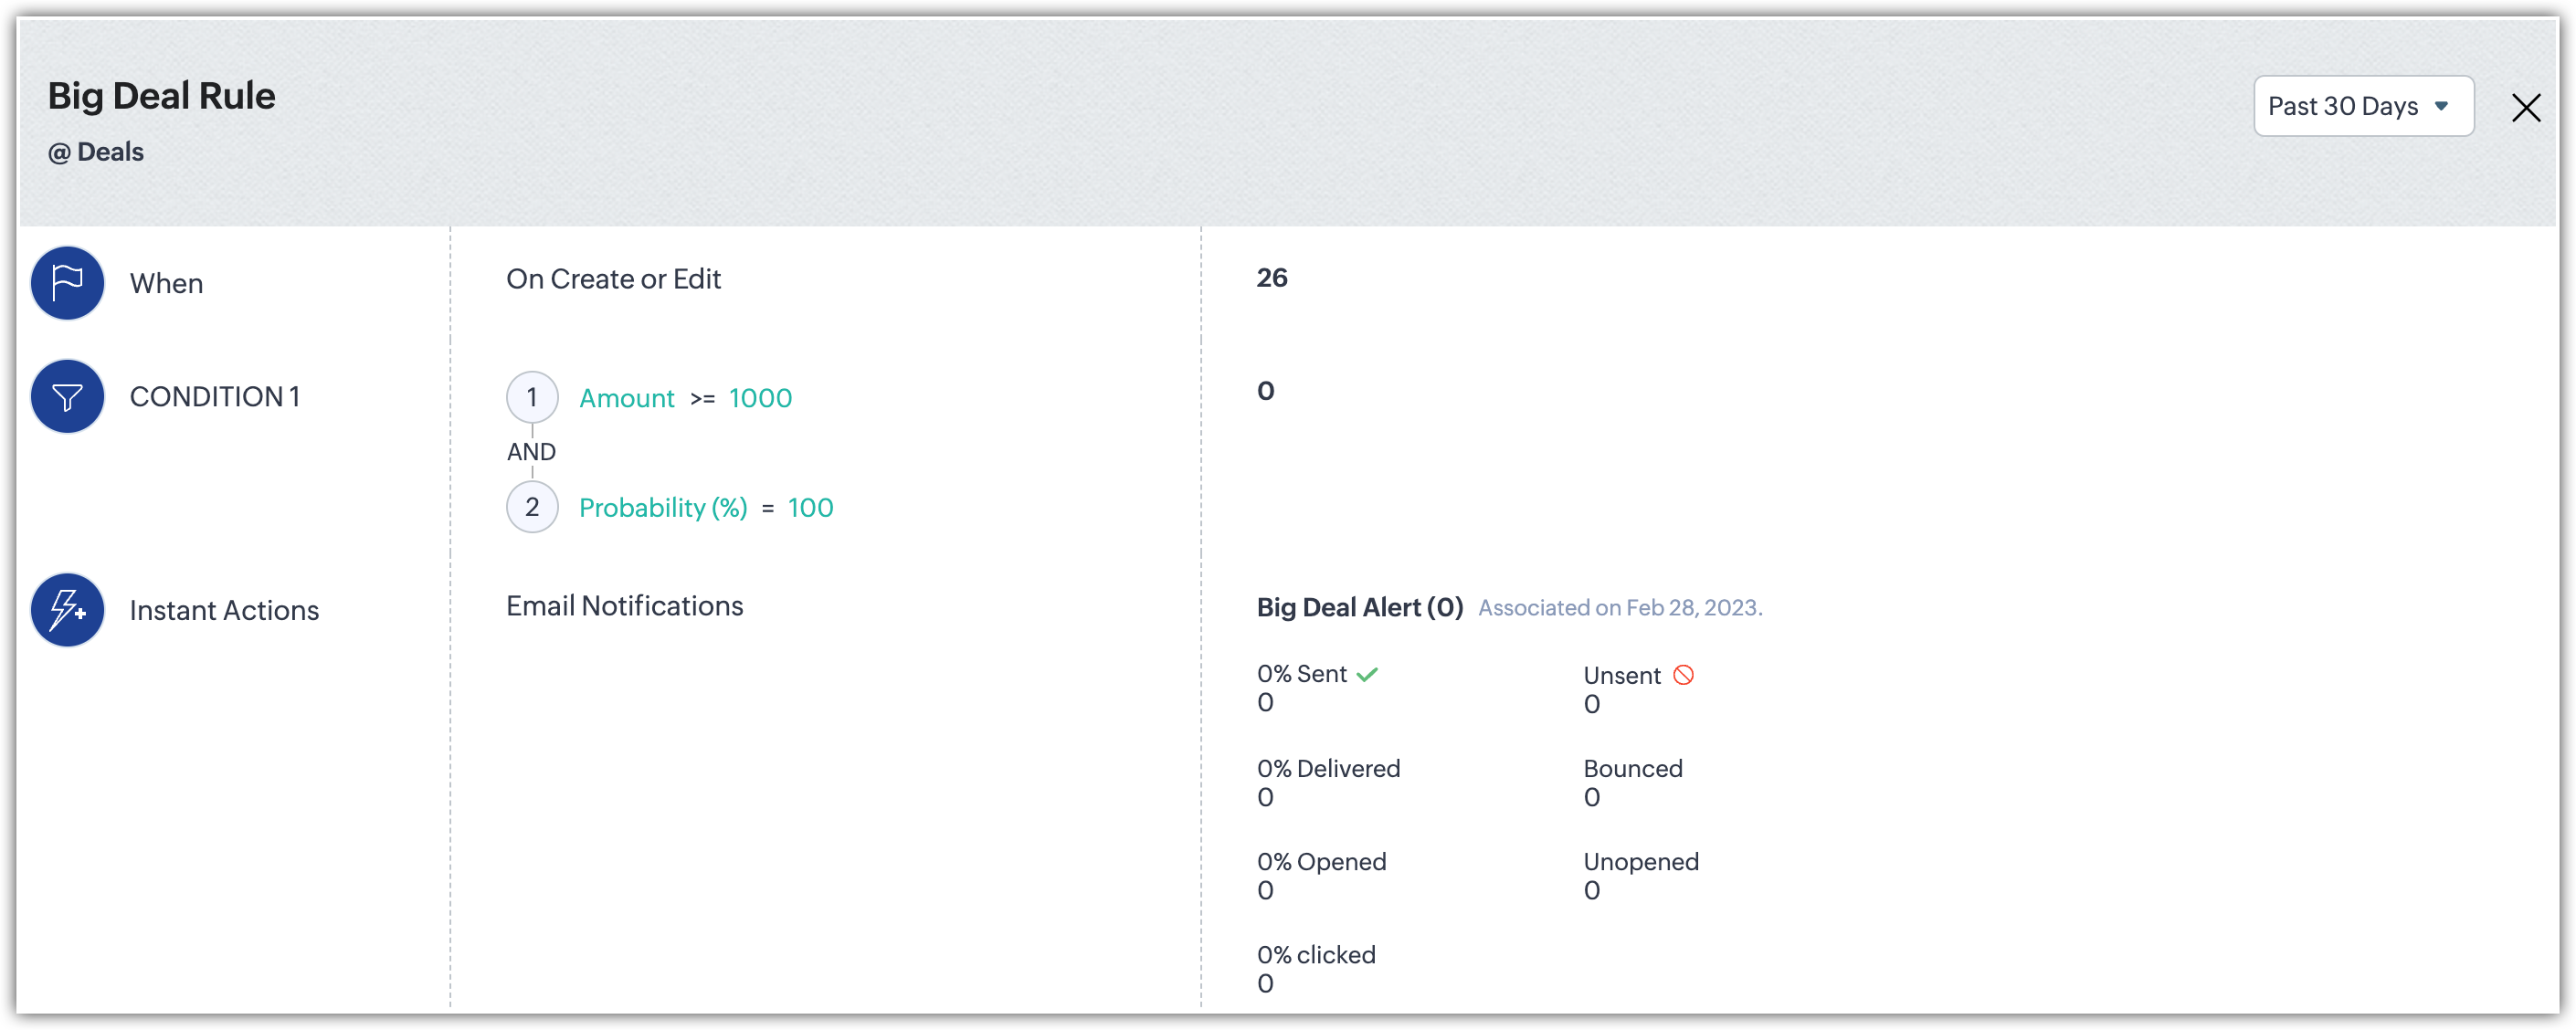
Task: Open the Big Deal Alert (0) notification
Action: click(x=1359, y=608)
